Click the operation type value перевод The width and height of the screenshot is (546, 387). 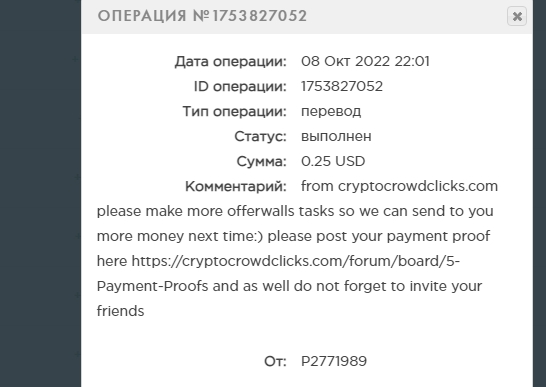pos(331,112)
